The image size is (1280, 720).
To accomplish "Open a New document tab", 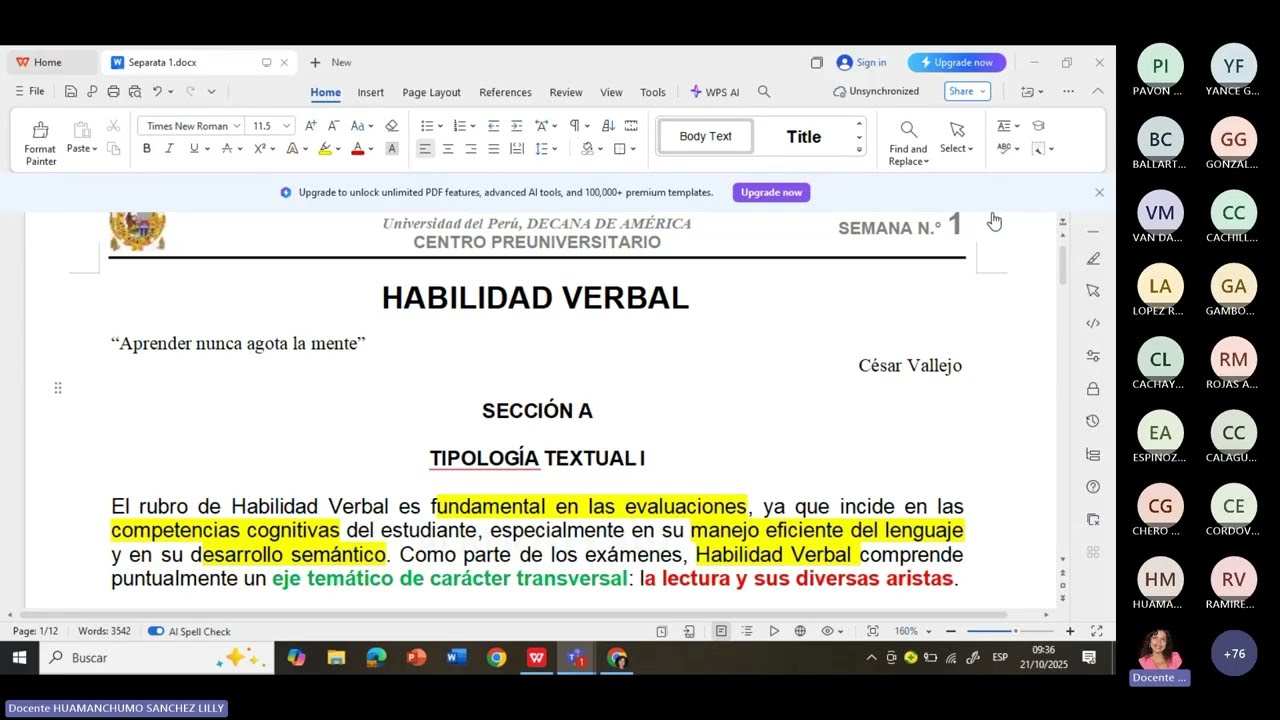I will (x=331, y=62).
